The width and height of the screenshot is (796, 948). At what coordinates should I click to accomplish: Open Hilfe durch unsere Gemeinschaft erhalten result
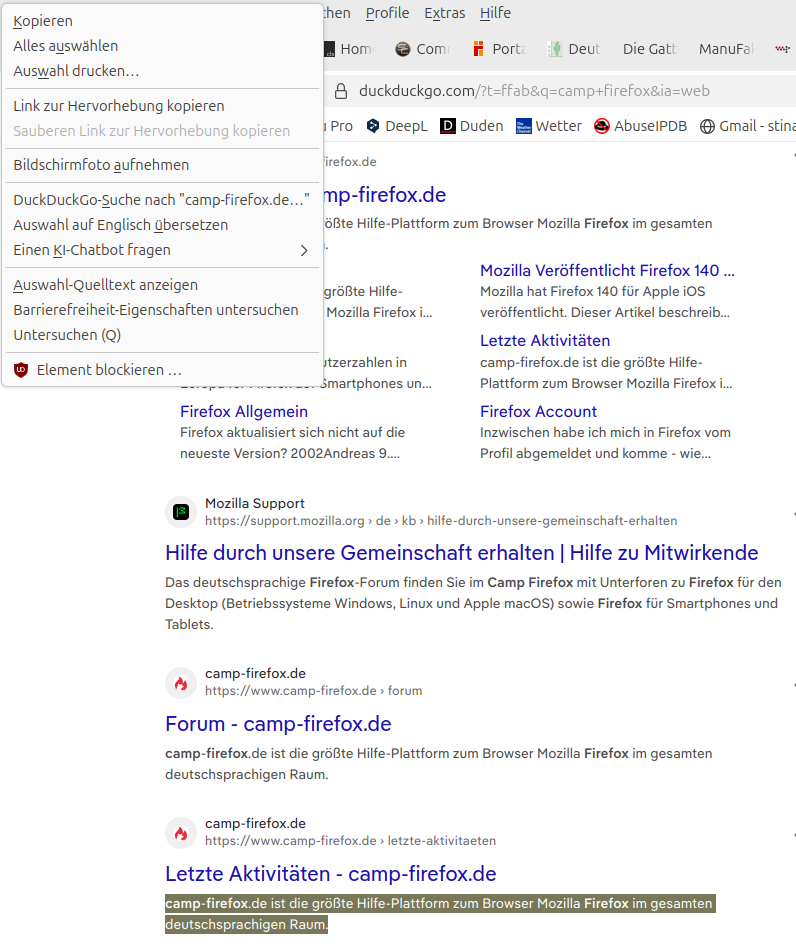tap(461, 553)
